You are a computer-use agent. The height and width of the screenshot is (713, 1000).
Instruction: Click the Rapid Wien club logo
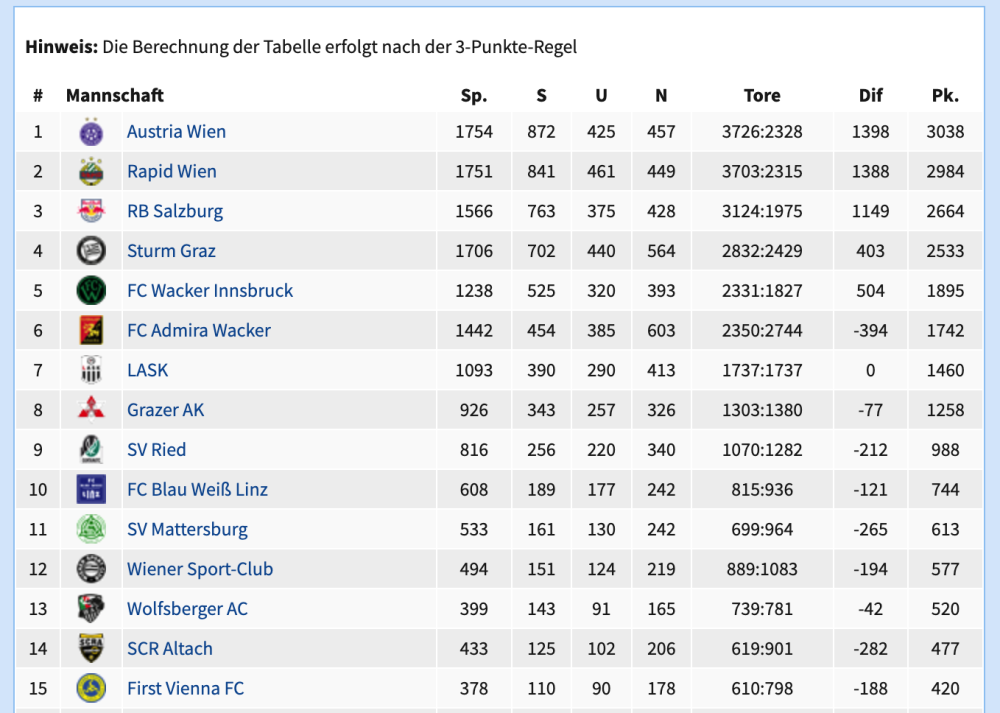pos(91,172)
